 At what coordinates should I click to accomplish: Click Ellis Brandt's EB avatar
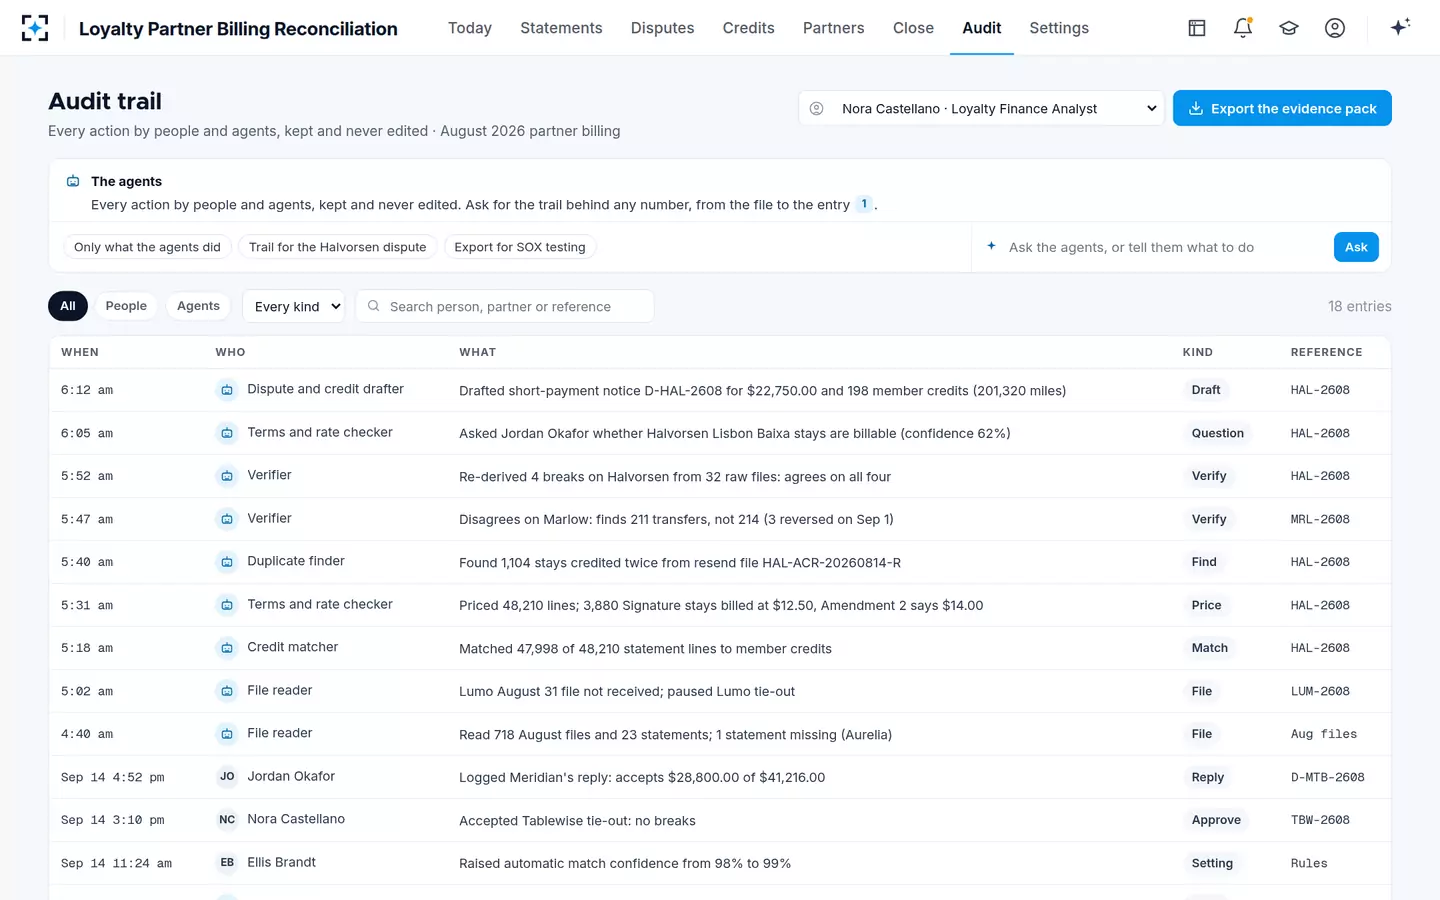[227, 863]
